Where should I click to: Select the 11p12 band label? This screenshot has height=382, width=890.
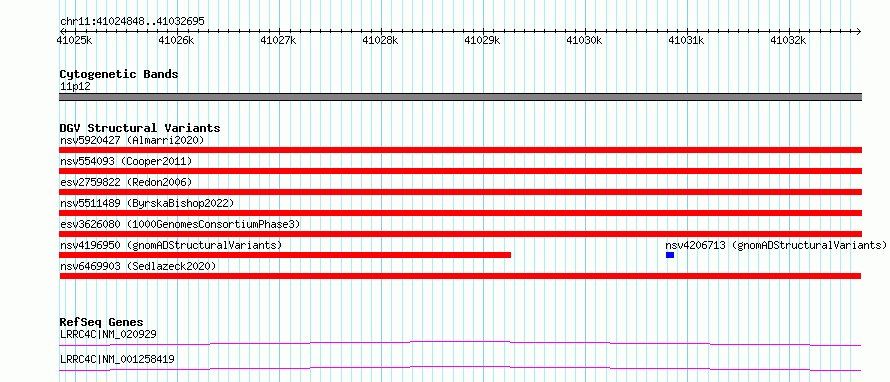pyautogui.click(x=75, y=87)
